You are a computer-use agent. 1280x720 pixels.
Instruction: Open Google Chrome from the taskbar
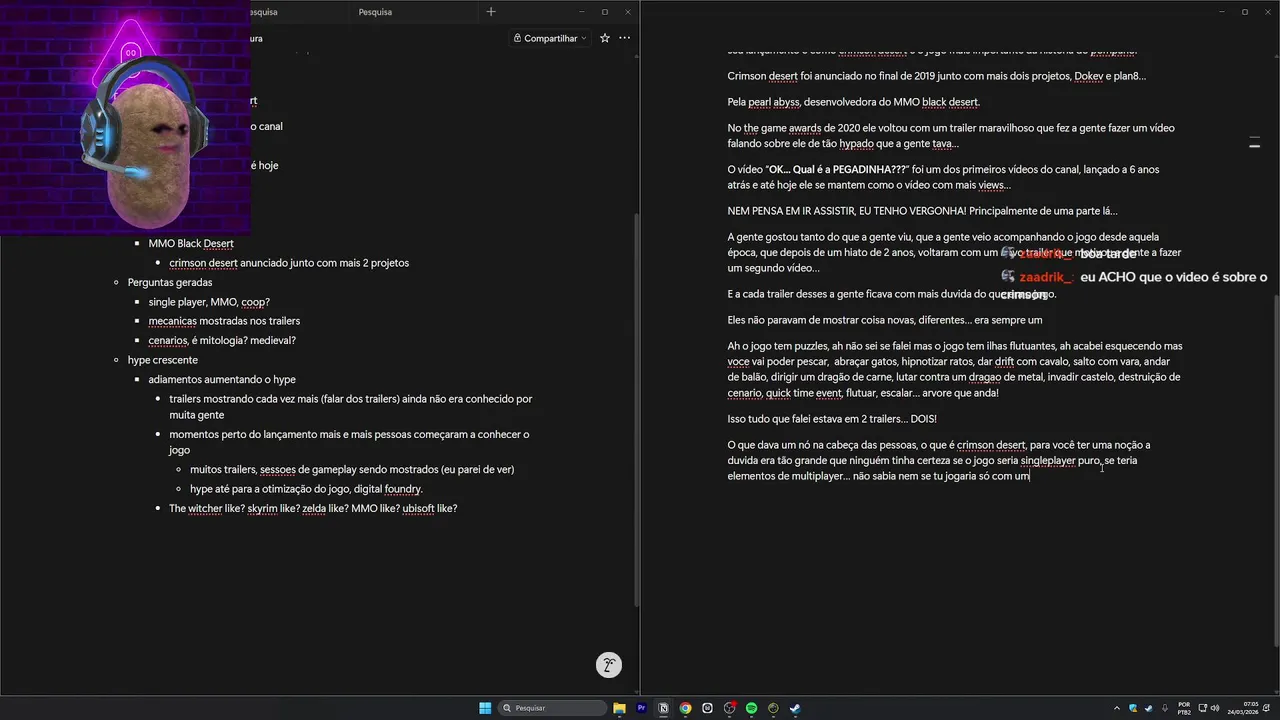[685, 708]
